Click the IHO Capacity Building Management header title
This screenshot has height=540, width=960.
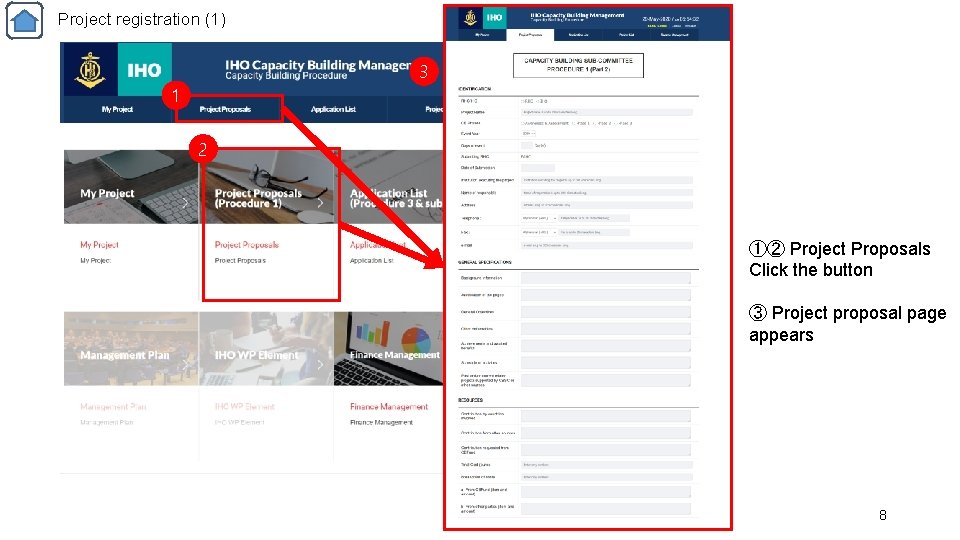[577, 15]
